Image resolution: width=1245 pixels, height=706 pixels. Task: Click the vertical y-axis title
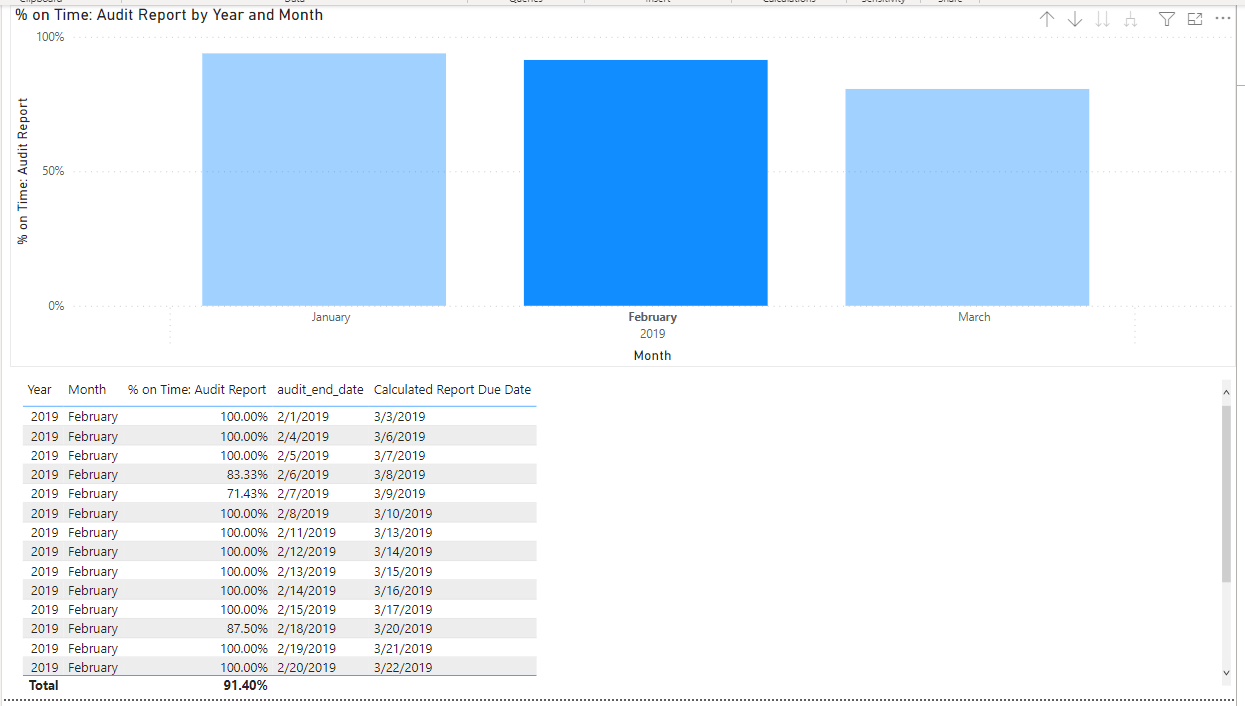click(x=23, y=171)
